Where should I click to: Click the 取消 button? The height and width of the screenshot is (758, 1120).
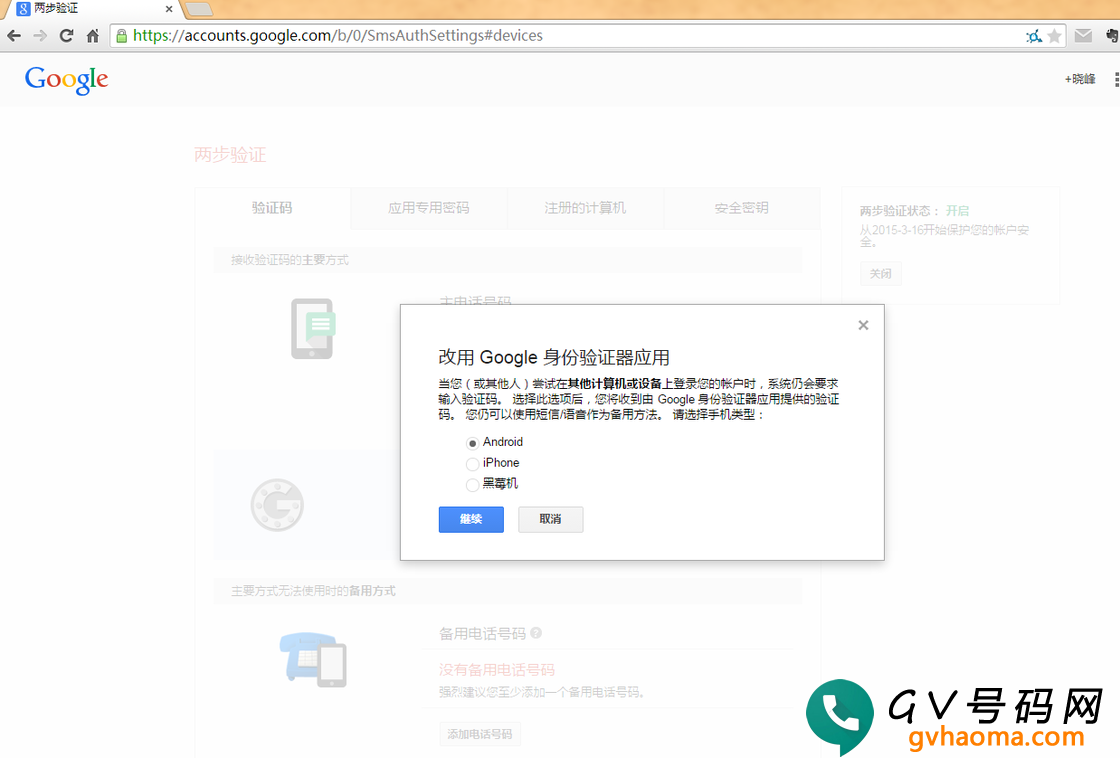point(550,519)
